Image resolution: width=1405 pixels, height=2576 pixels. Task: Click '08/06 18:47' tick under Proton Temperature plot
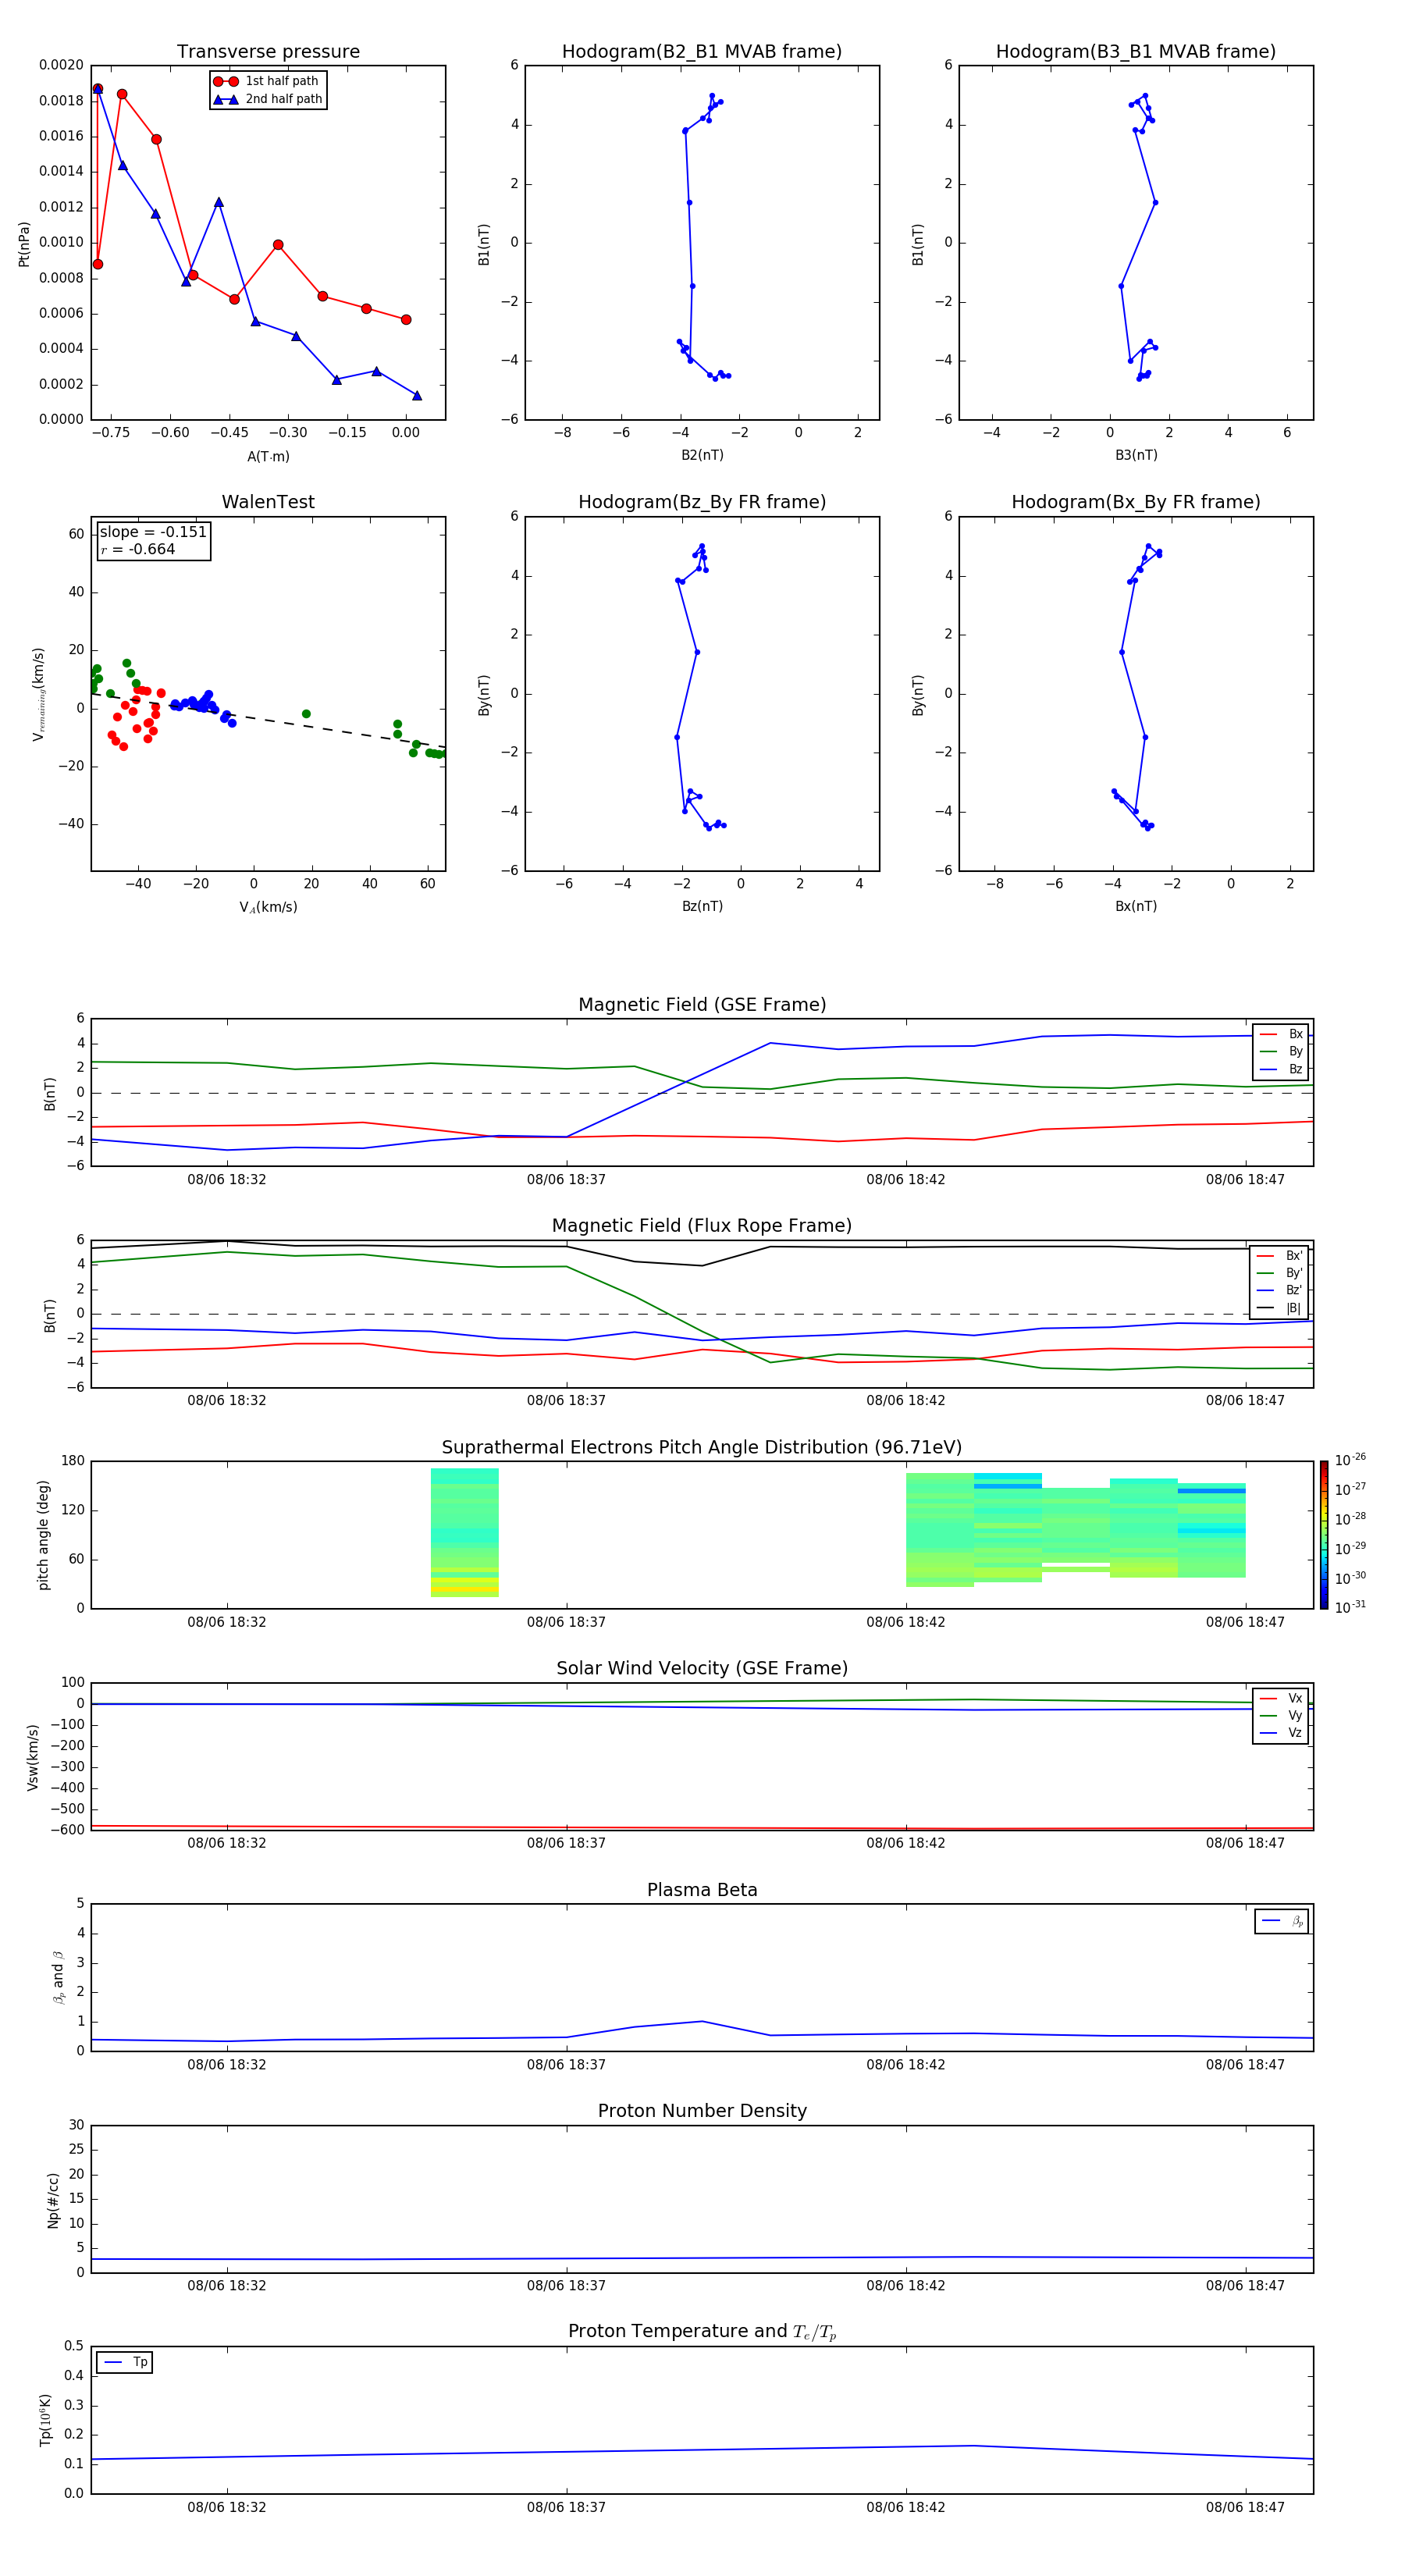pyautogui.click(x=1245, y=2508)
